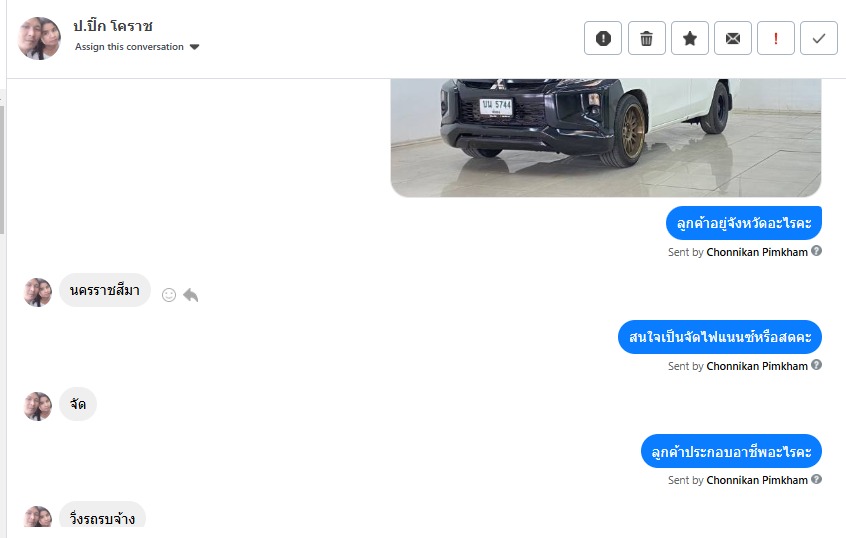
Task: Flag conversation with red exclamation priority icon
Action: [x=776, y=38]
